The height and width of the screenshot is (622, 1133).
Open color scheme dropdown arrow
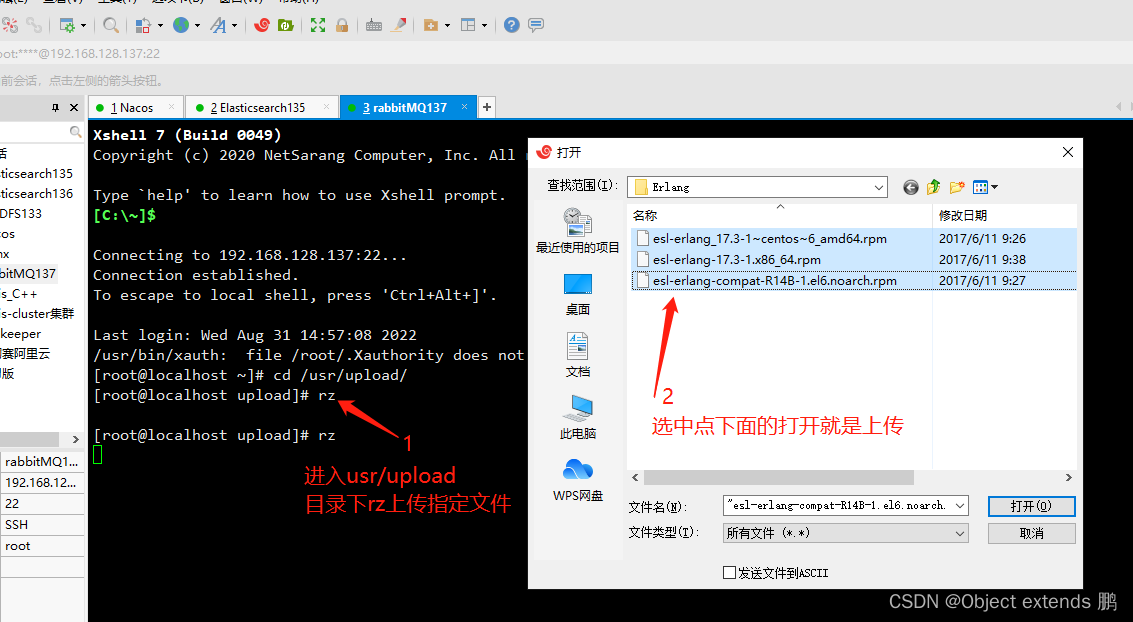pos(160,25)
